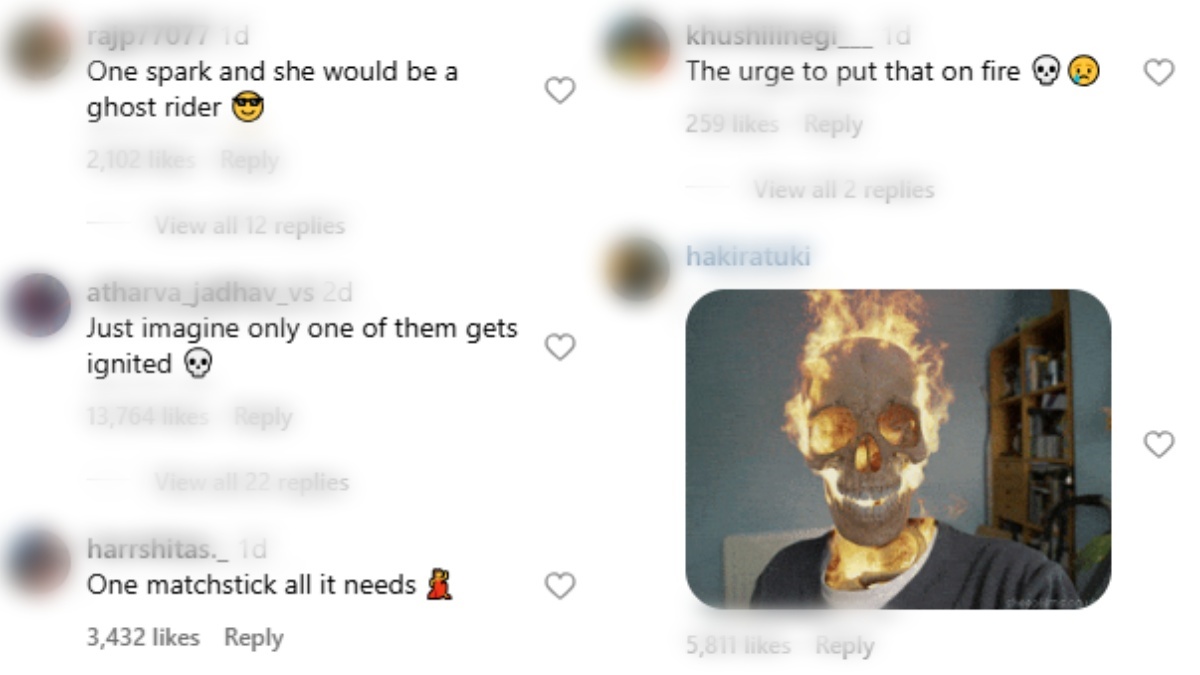Open hakiratuki's profile avatar
Image resolution: width=1200 pixels, height=675 pixels.
coord(638,268)
